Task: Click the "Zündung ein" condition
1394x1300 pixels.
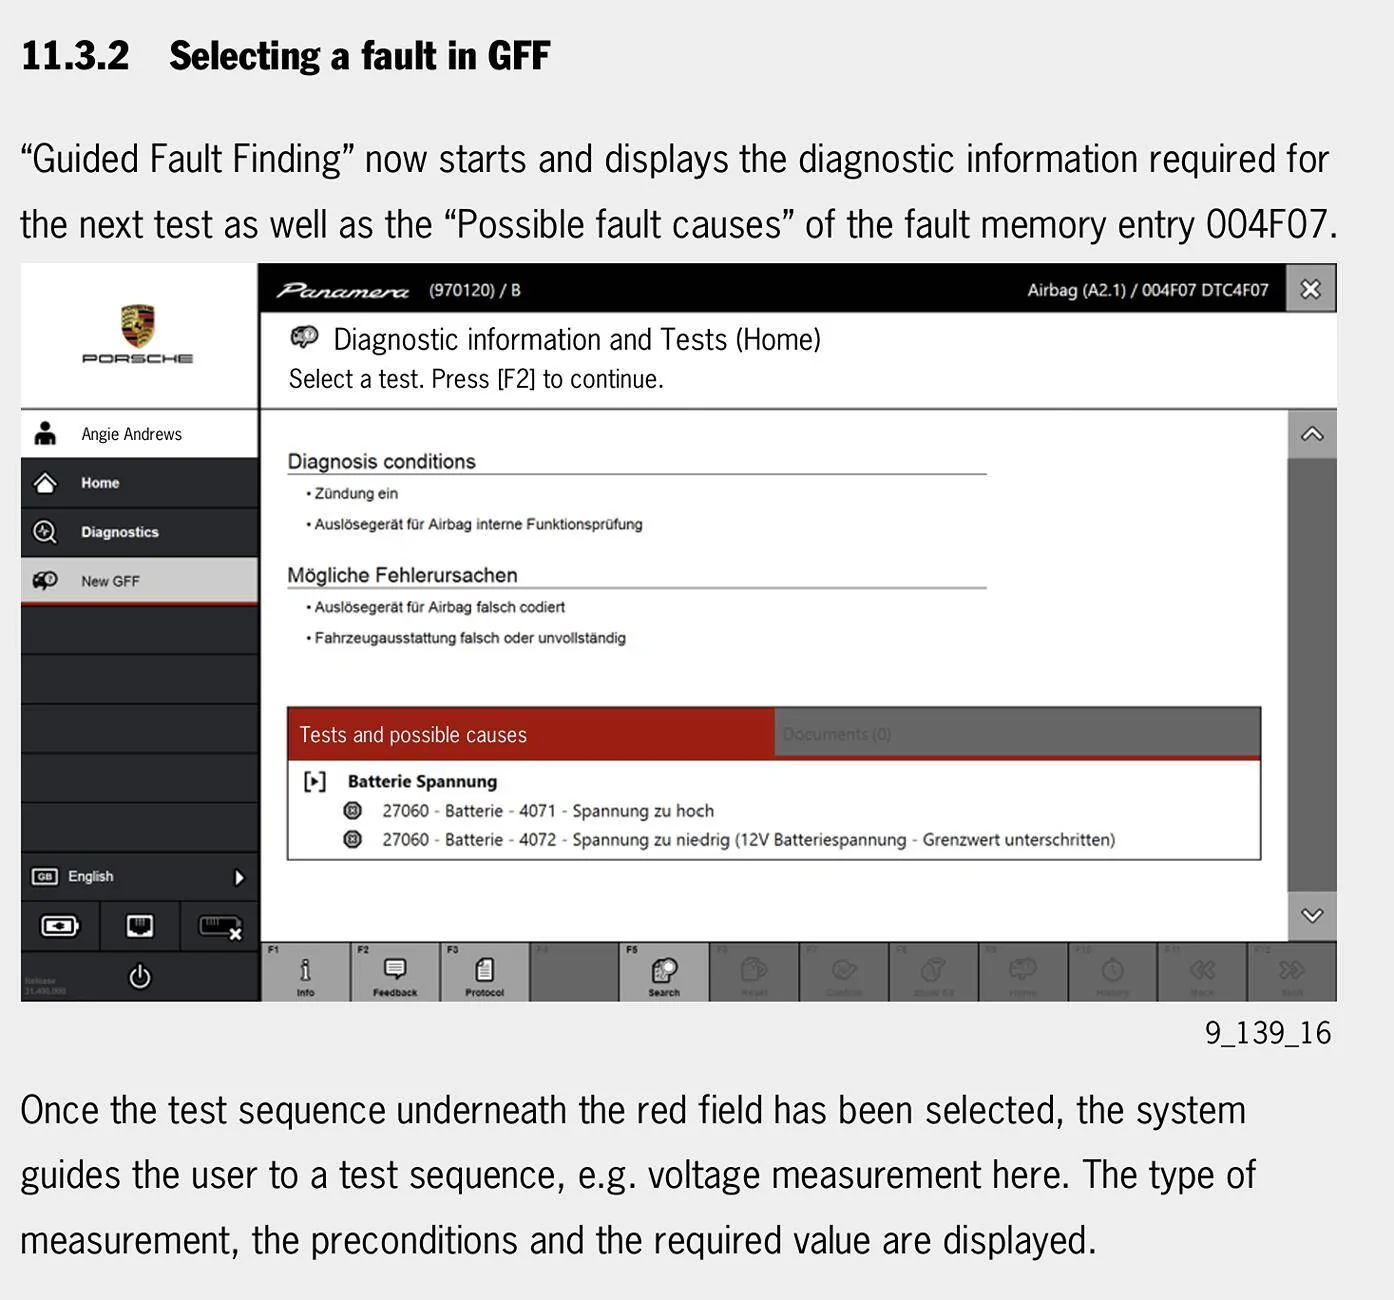Action: [356, 493]
